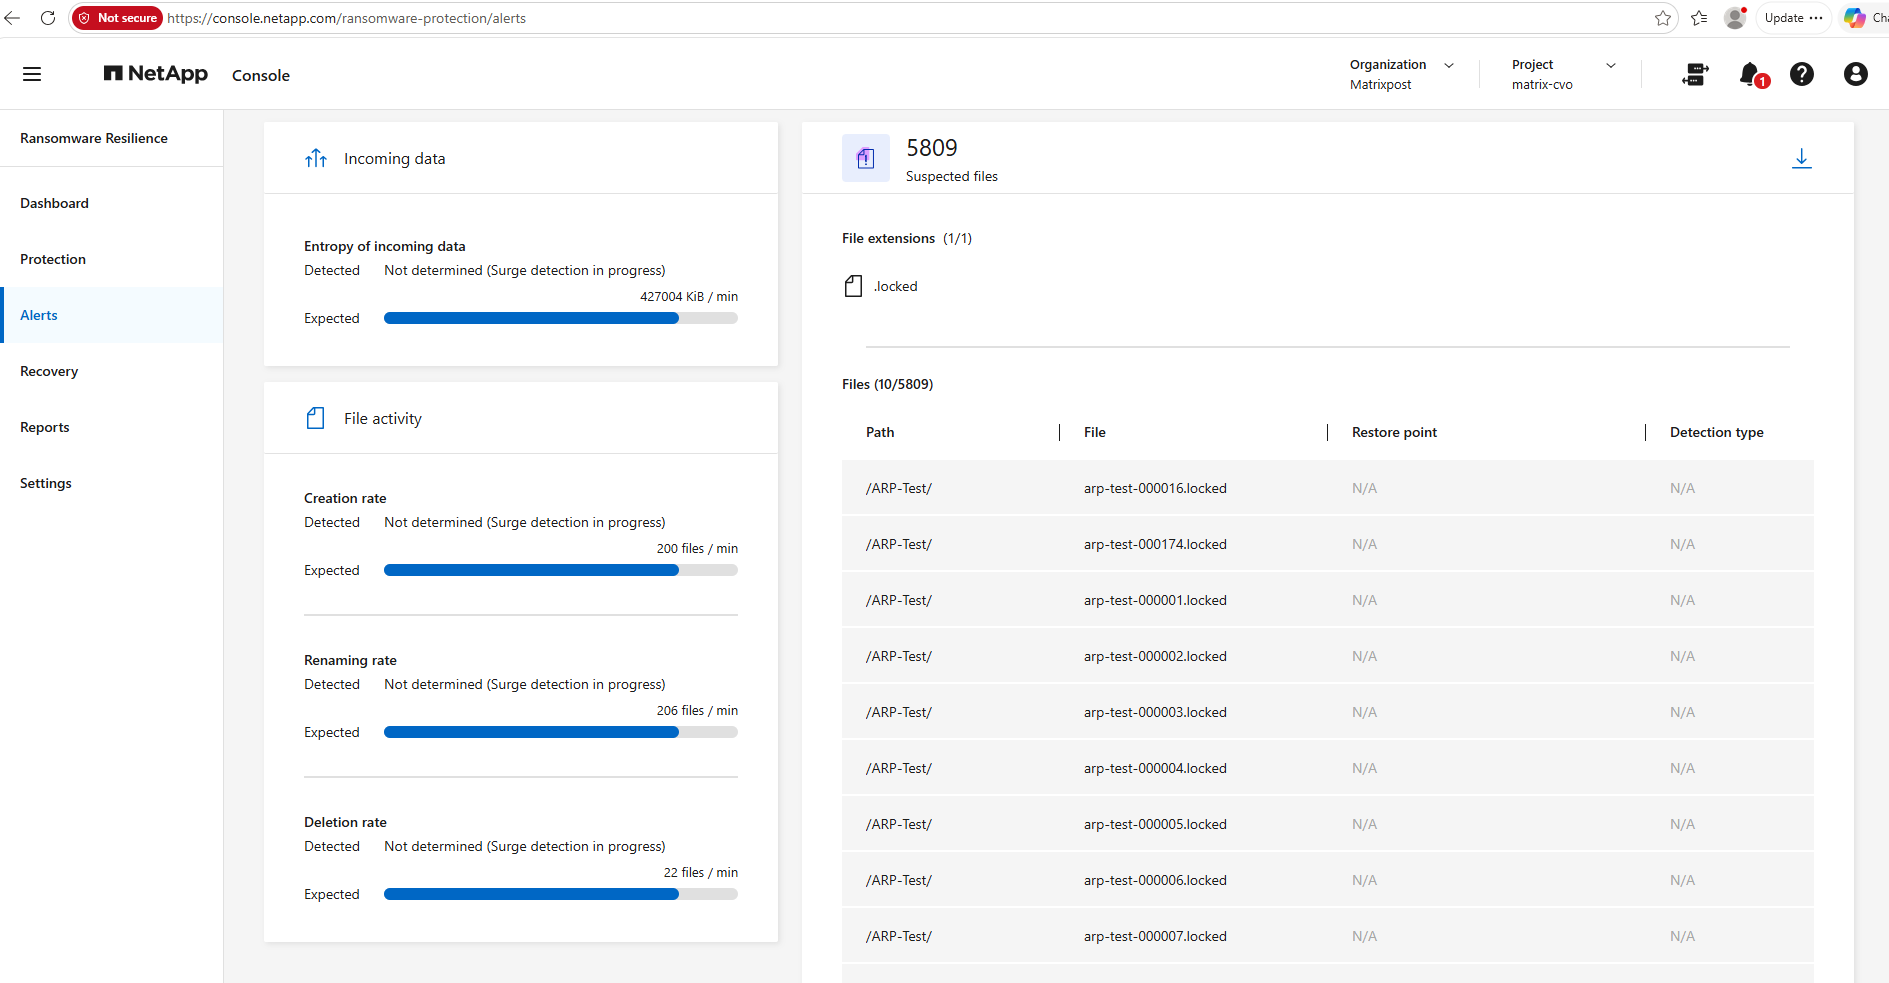This screenshot has width=1889, height=983.
Task: Click the browser page refresh icon
Action: coord(48,18)
